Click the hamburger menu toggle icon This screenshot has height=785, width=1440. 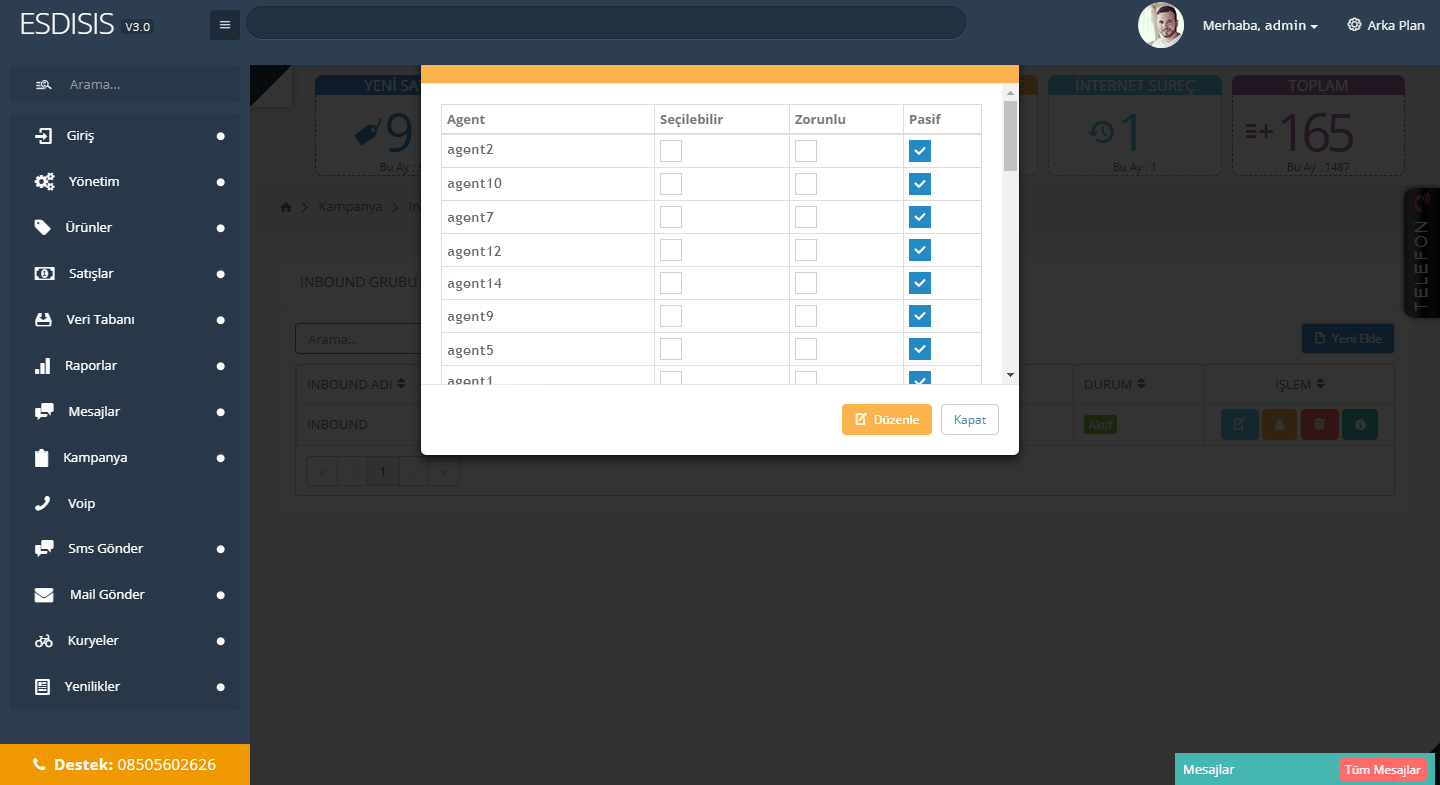click(x=224, y=25)
